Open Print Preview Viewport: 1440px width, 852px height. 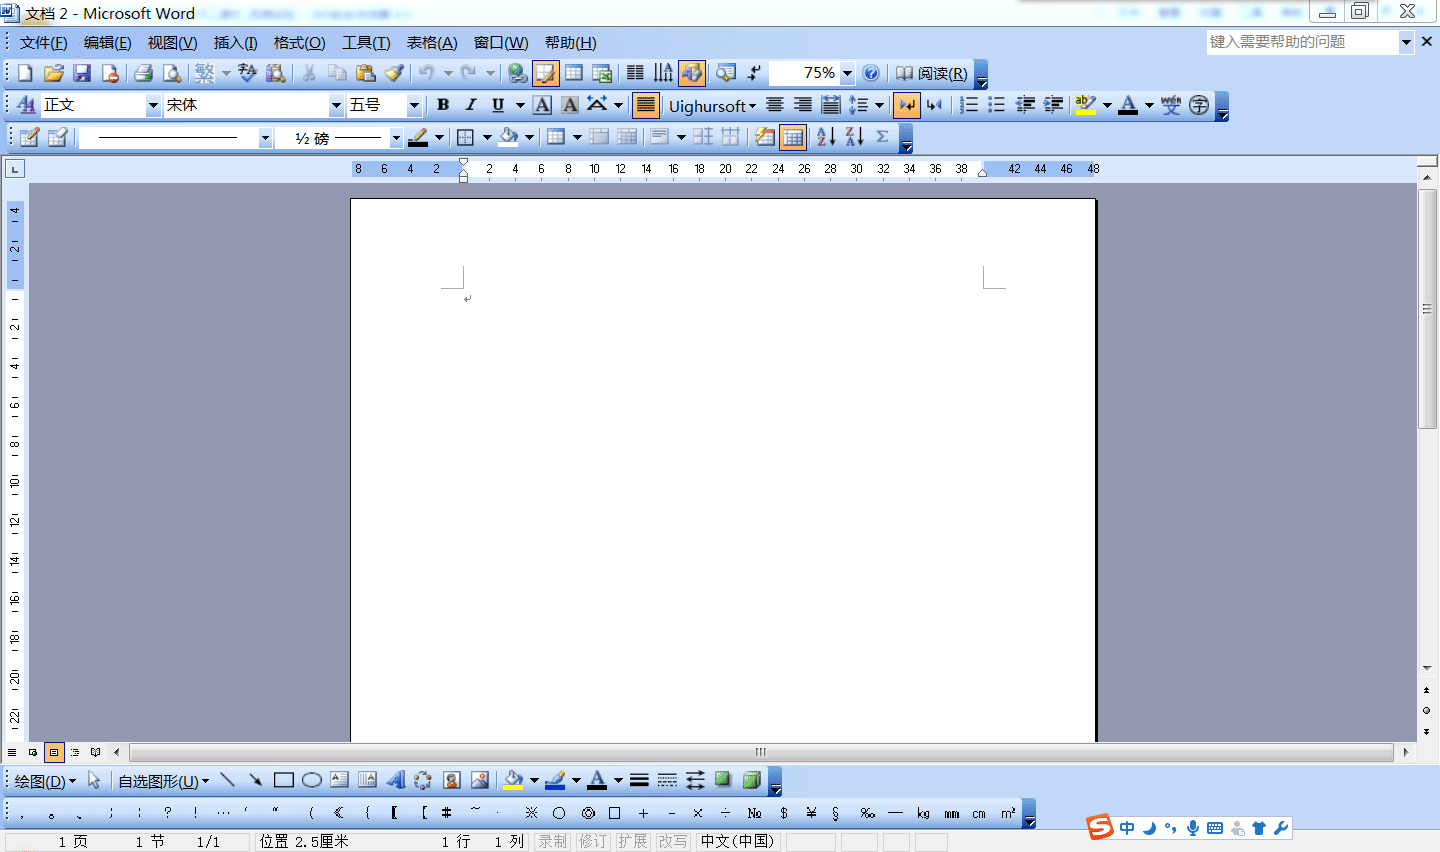coord(172,73)
